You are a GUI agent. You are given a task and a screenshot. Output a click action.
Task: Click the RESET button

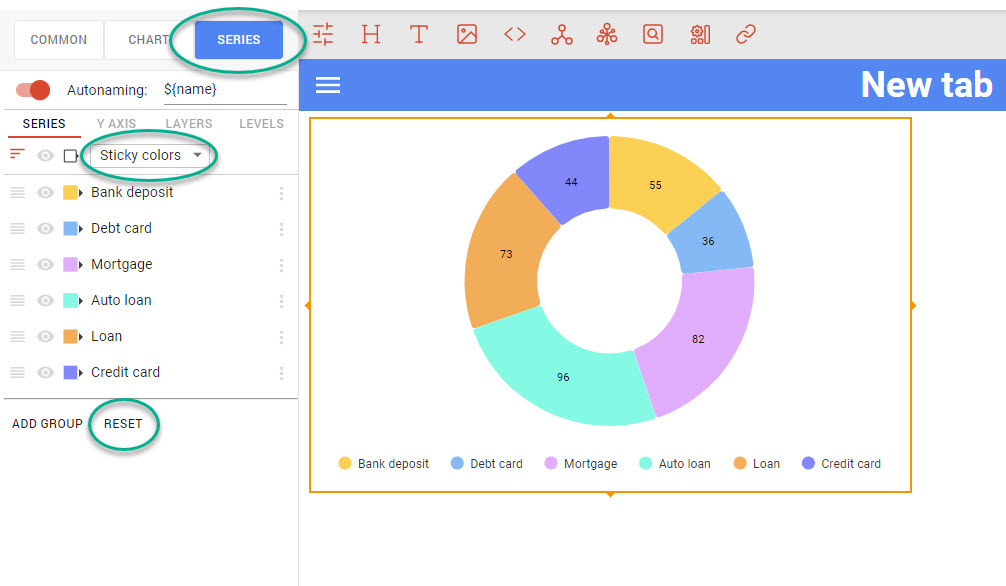[x=123, y=423]
